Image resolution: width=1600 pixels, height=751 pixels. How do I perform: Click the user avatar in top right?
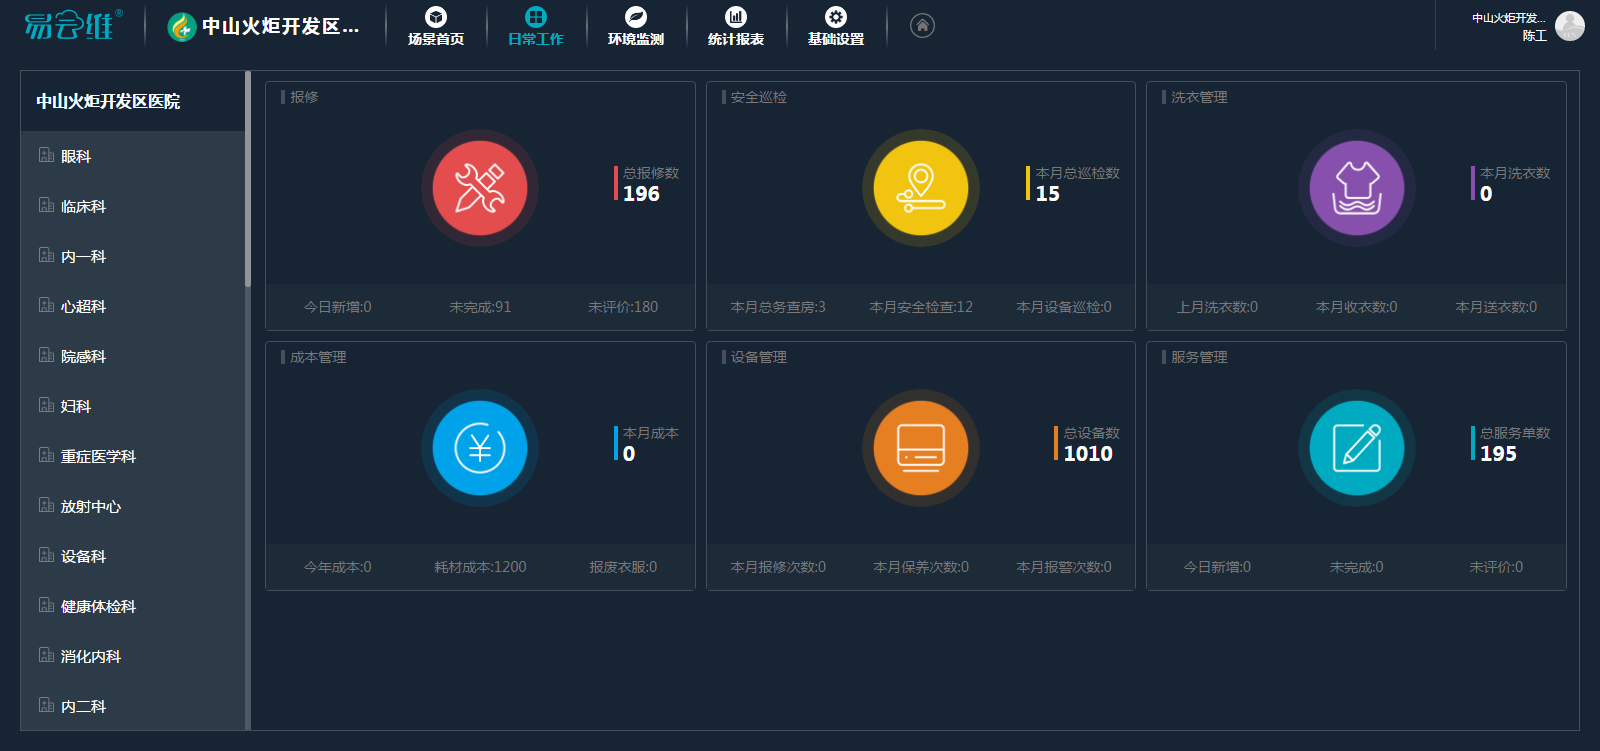[1569, 26]
